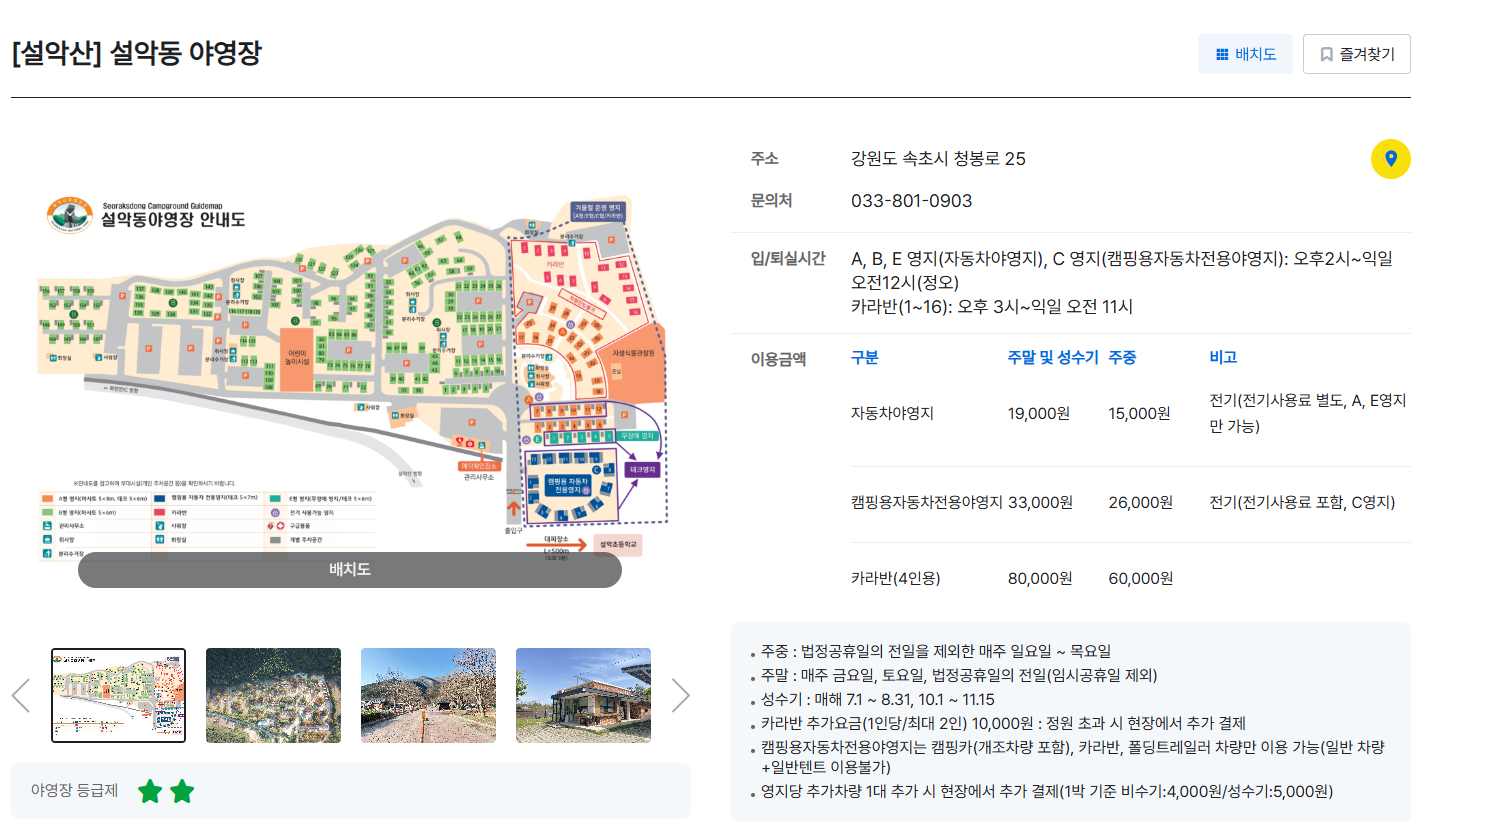Screen dimensions: 1506x822
Task: Click the right chevron of the photo carousel
Action: (x=682, y=694)
